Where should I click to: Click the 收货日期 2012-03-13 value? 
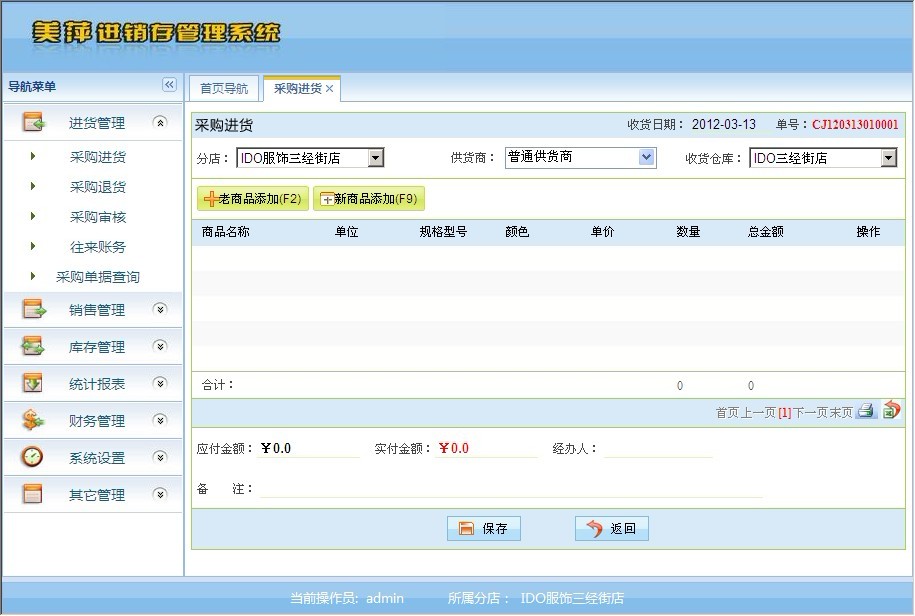click(724, 124)
